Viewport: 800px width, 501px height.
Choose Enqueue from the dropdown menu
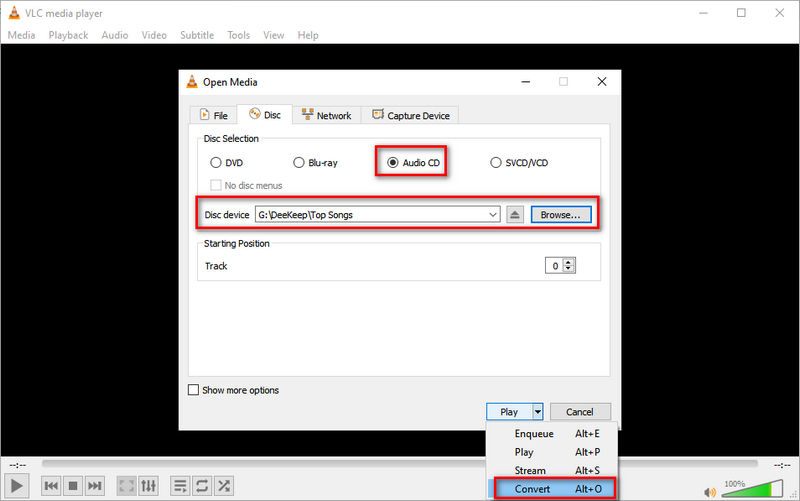point(553,434)
